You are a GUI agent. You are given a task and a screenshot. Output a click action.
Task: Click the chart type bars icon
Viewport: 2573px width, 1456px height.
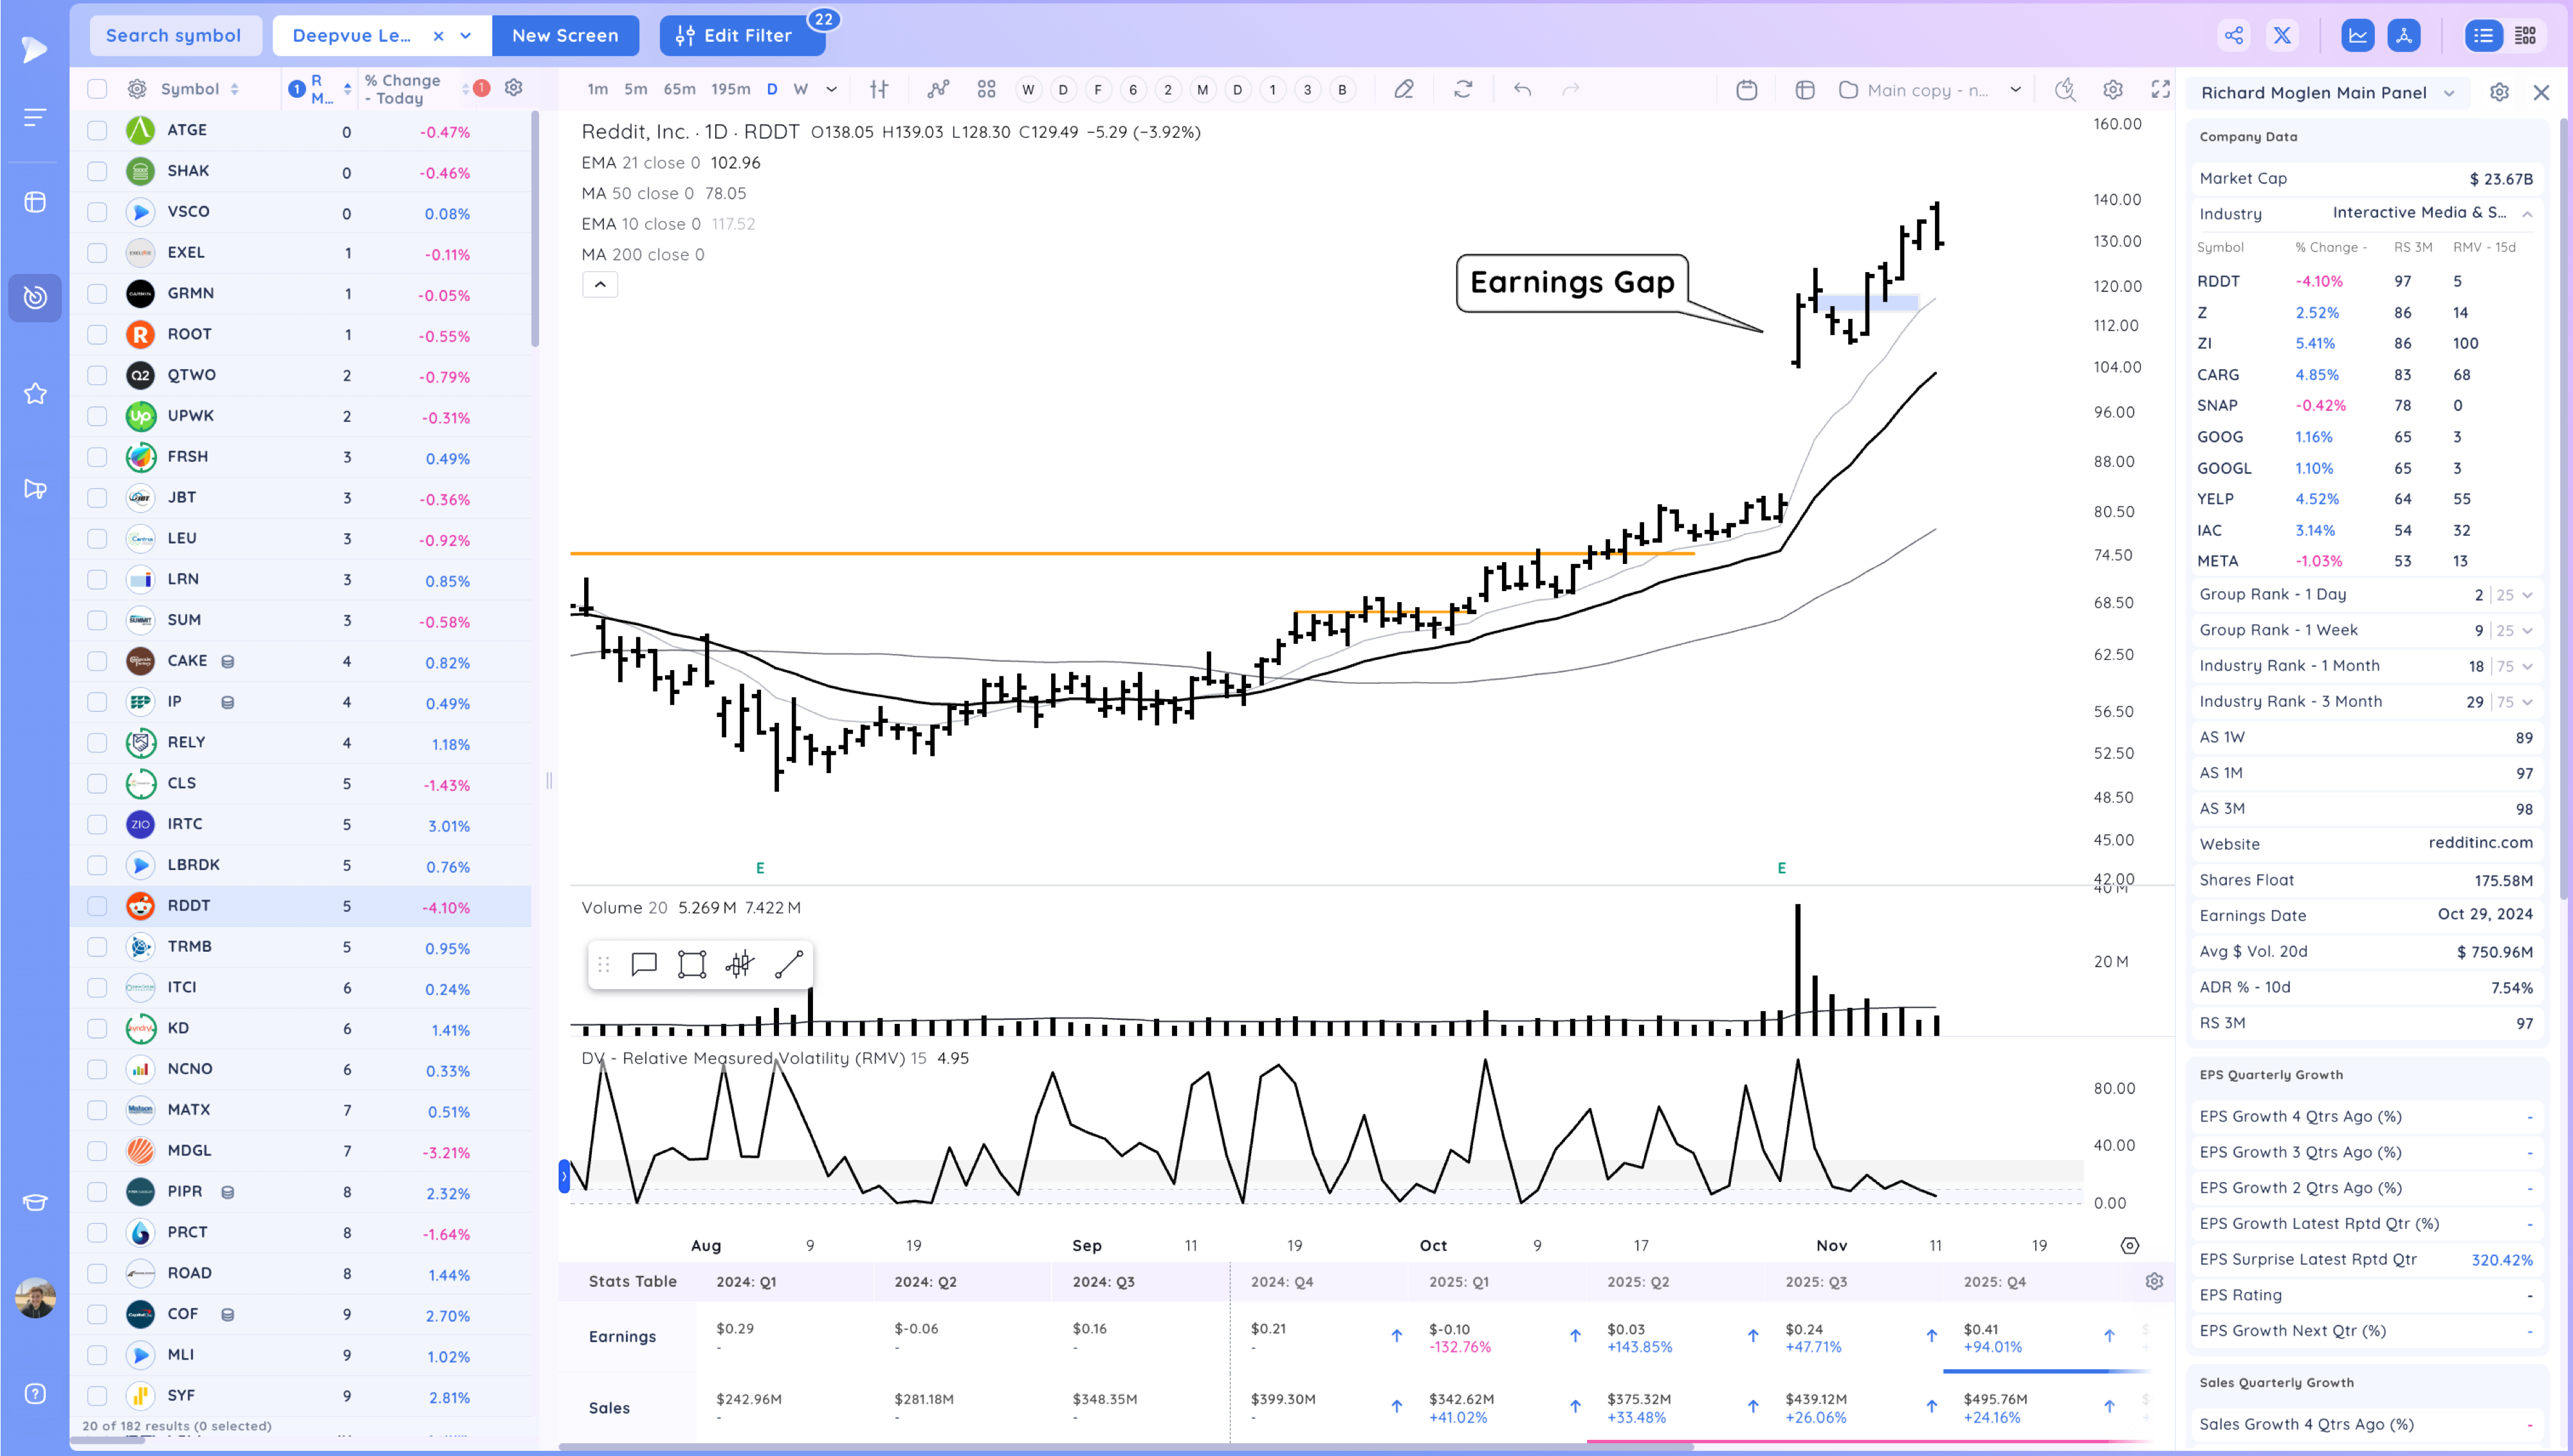[879, 90]
